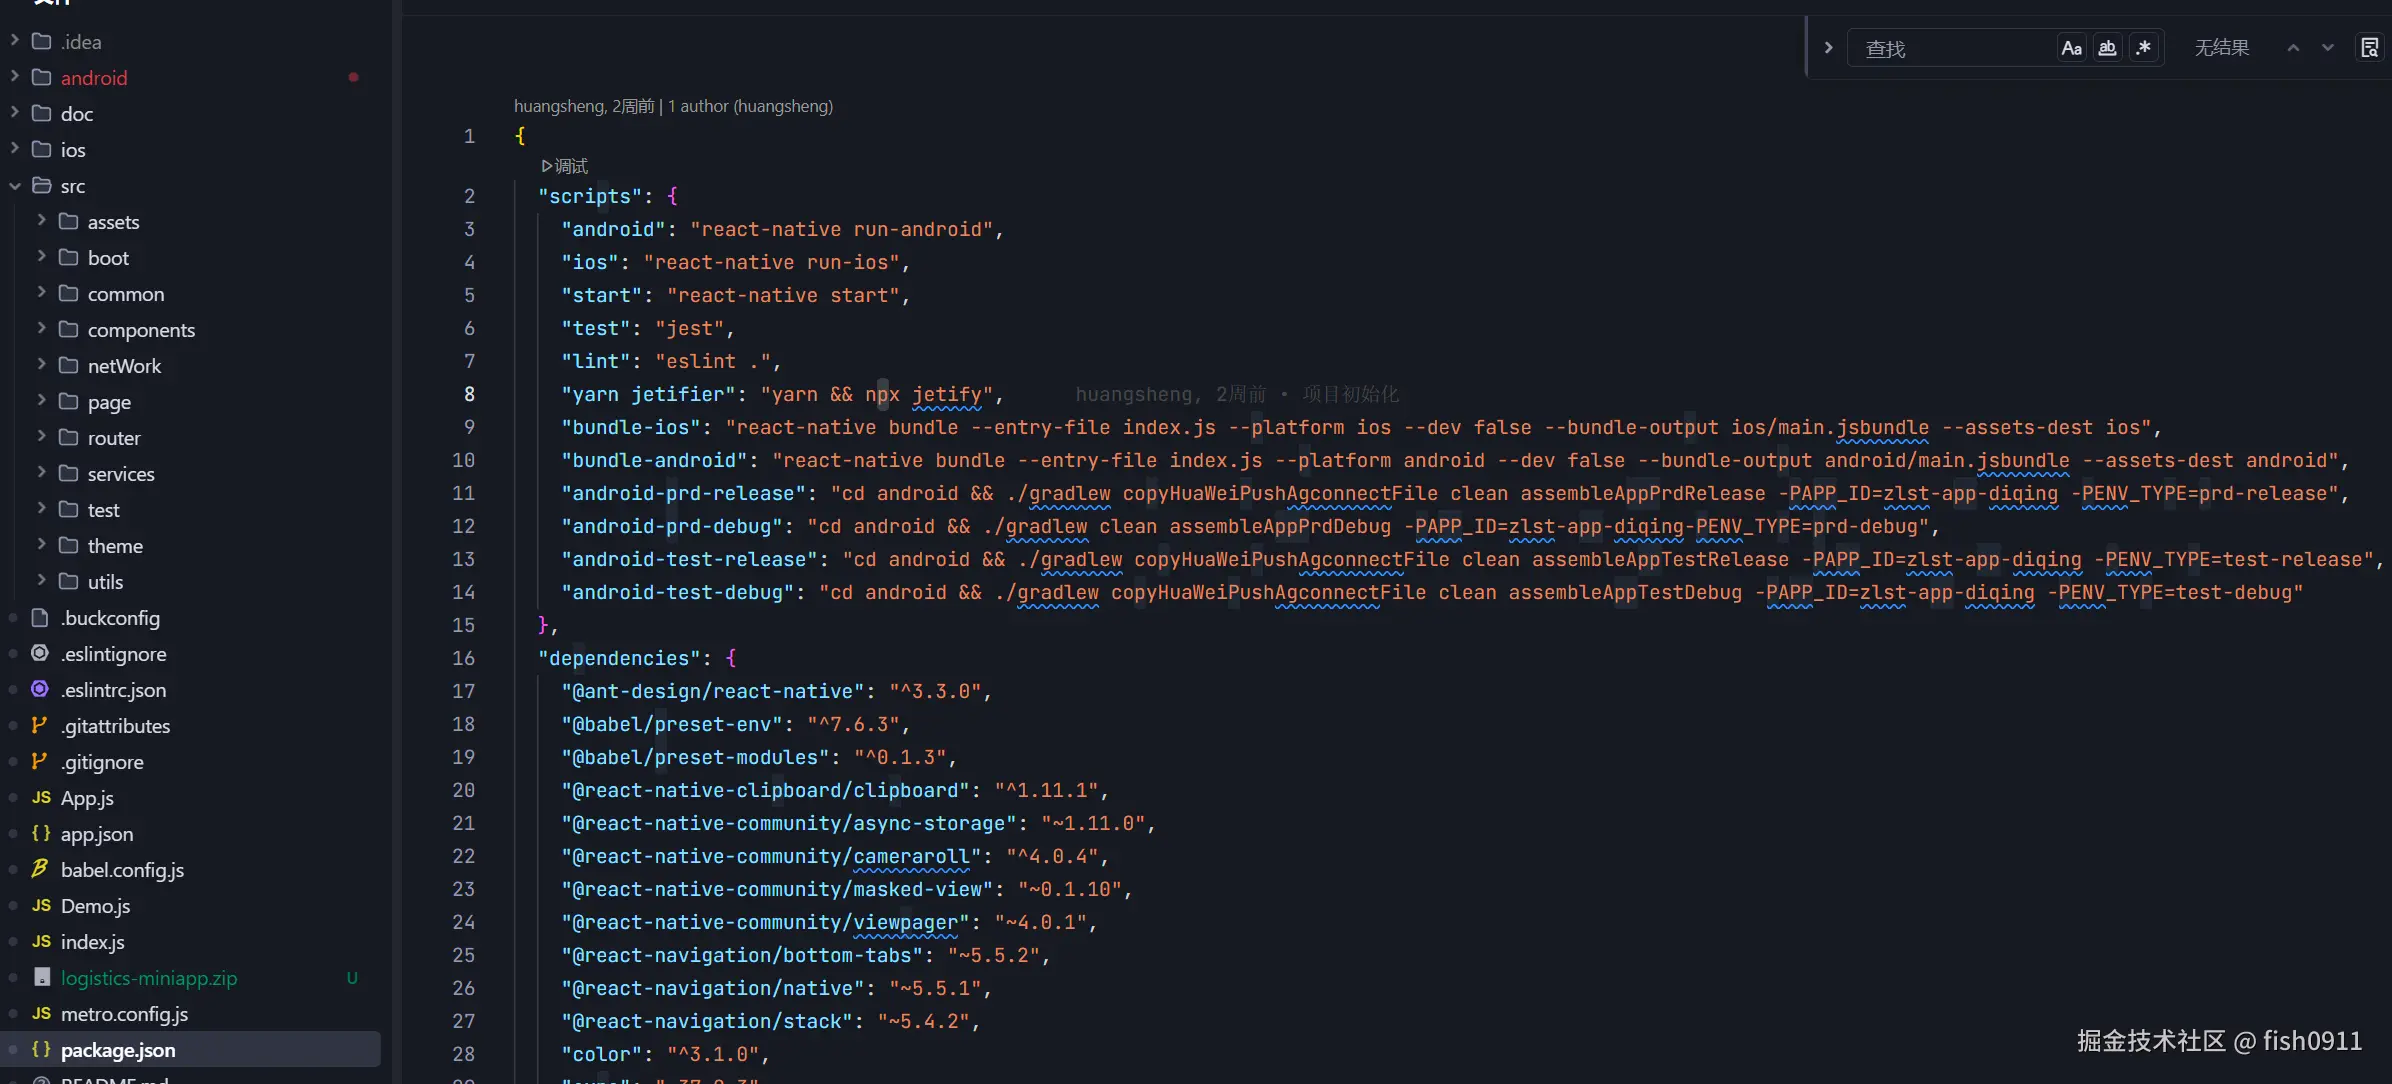
Task: Toggle regular expression search in find
Action: [x=2143, y=48]
